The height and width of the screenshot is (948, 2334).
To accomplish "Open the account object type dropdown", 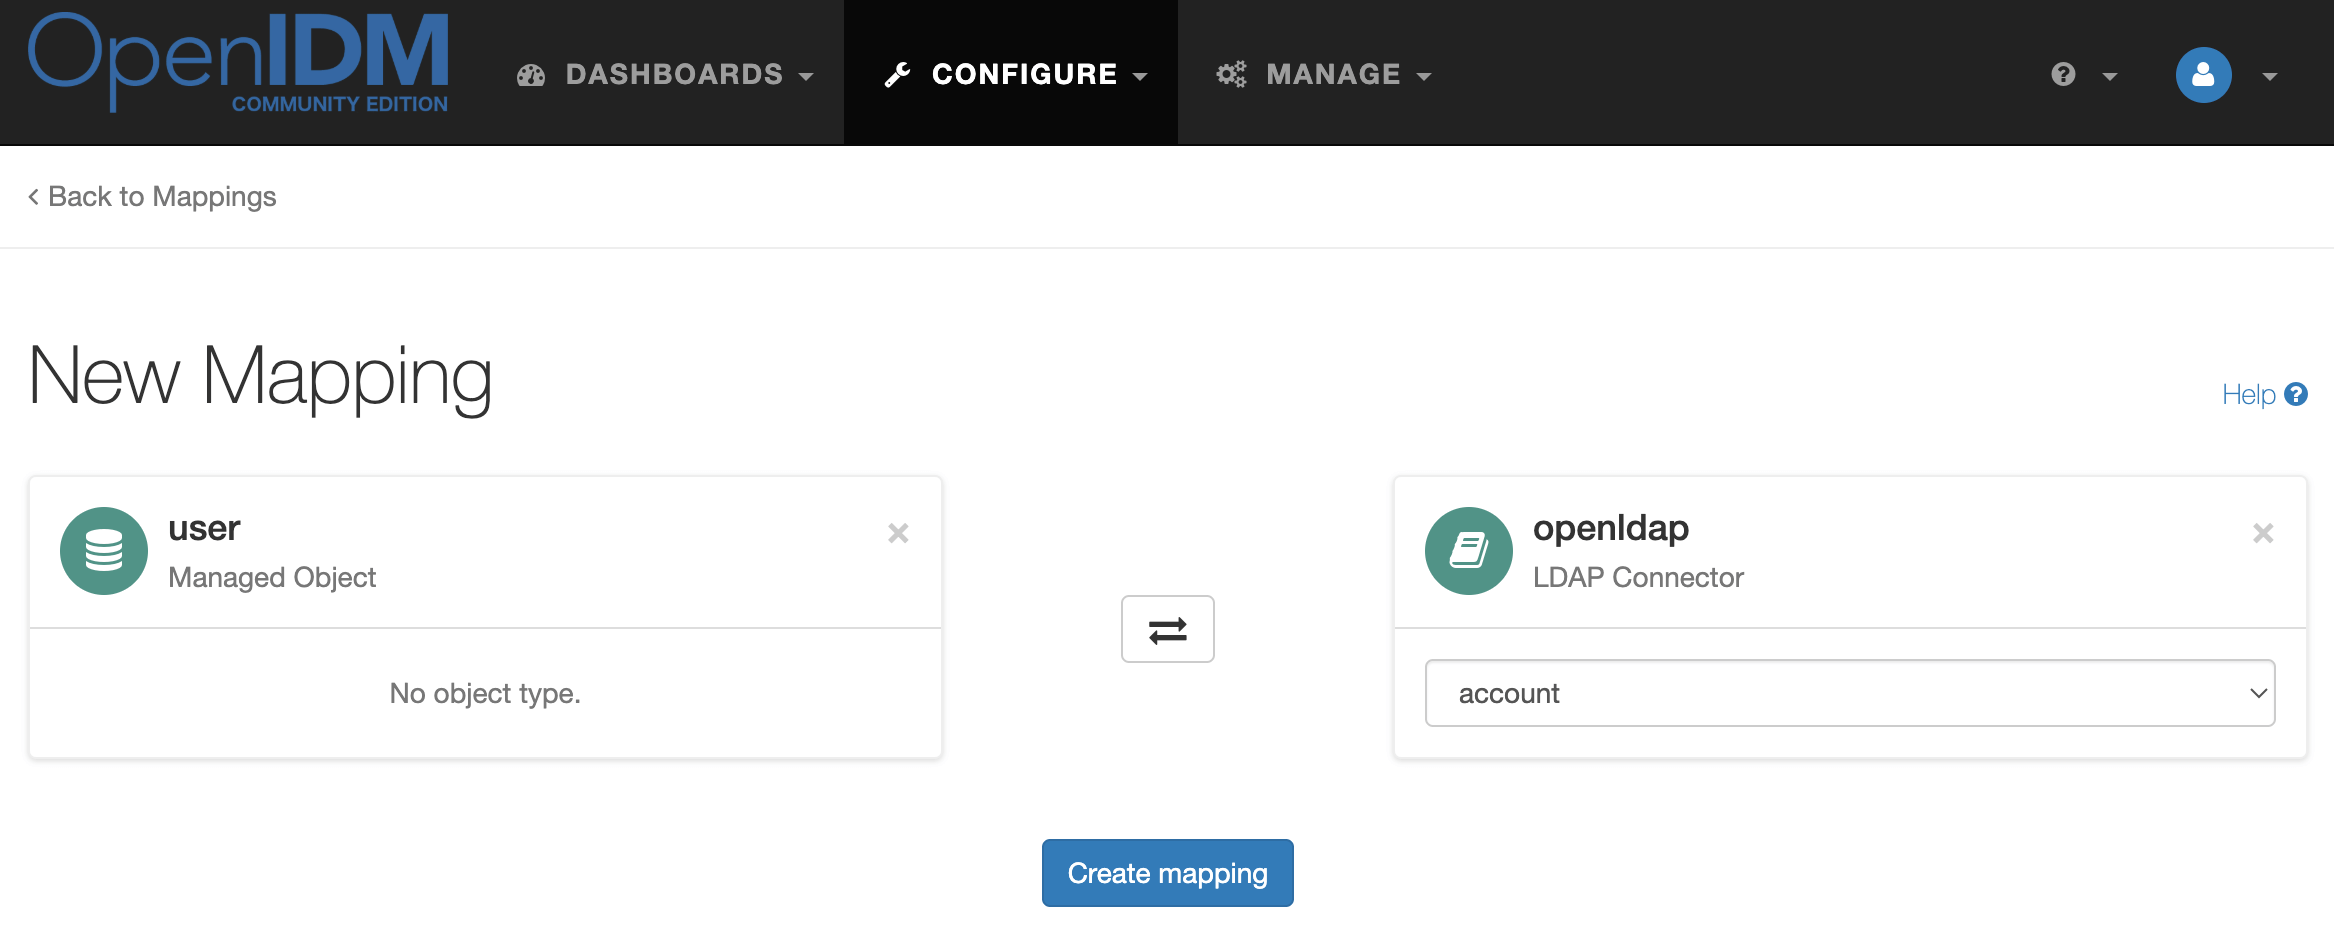I will (x=1850, y=693).
